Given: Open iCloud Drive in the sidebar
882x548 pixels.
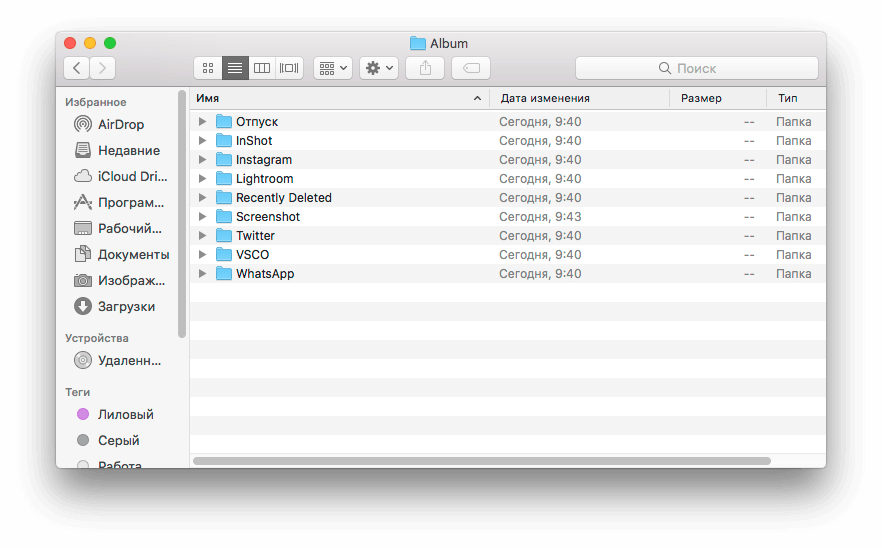Looking at the screenshot, I should click(133, 176).
